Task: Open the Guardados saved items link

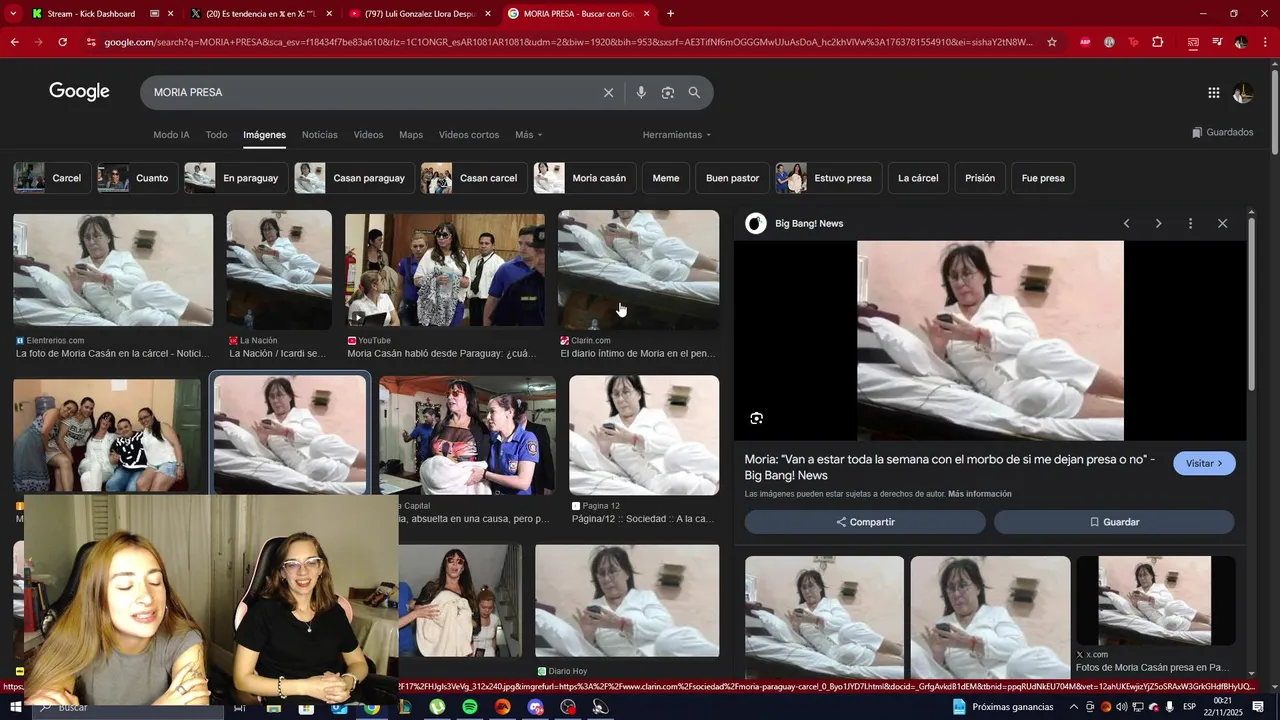Action: [x=1222, y=132]
